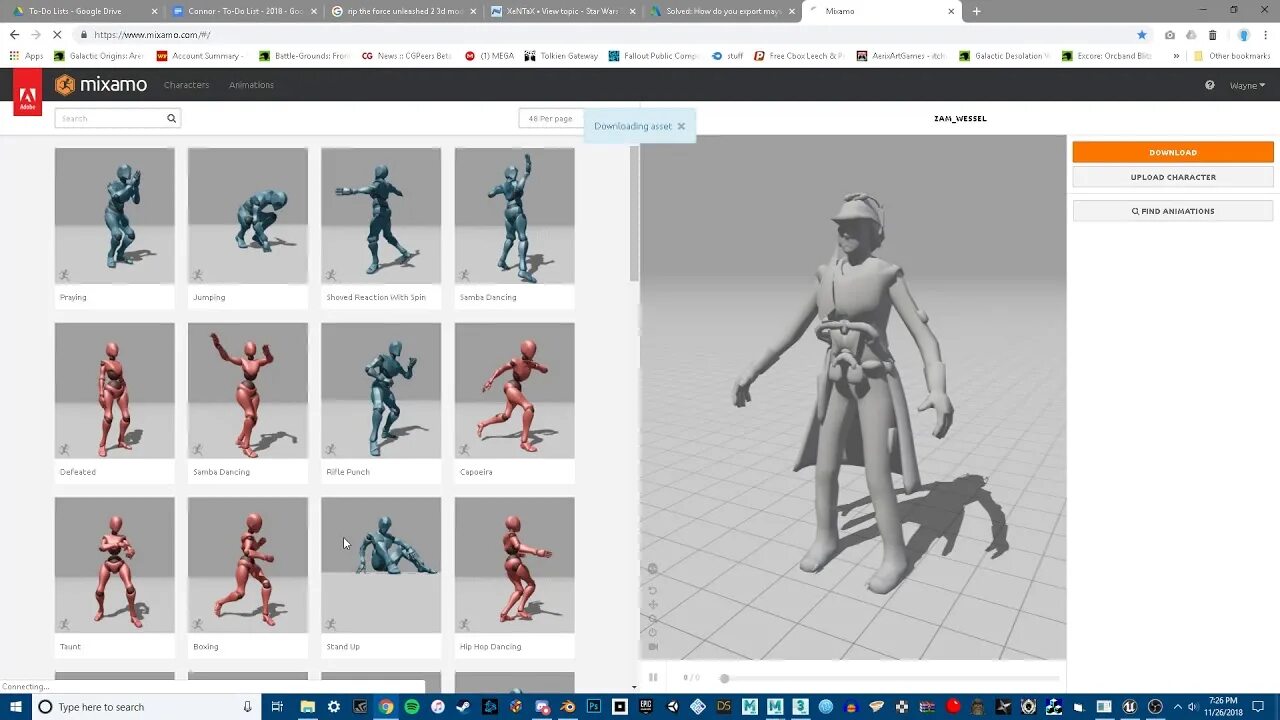Select the Defeated animation thumbnail

point(114,390)
